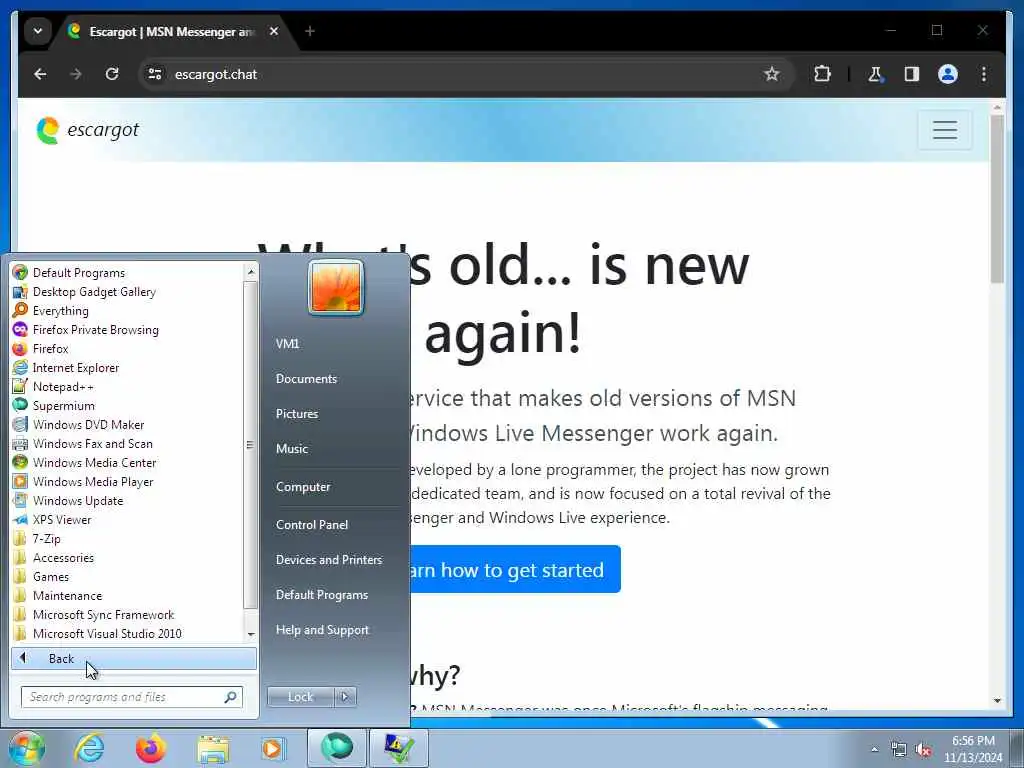Open Internet Explorer from the Start menu list
Viewport: 1024px width, 768px height.
[76, 368]
